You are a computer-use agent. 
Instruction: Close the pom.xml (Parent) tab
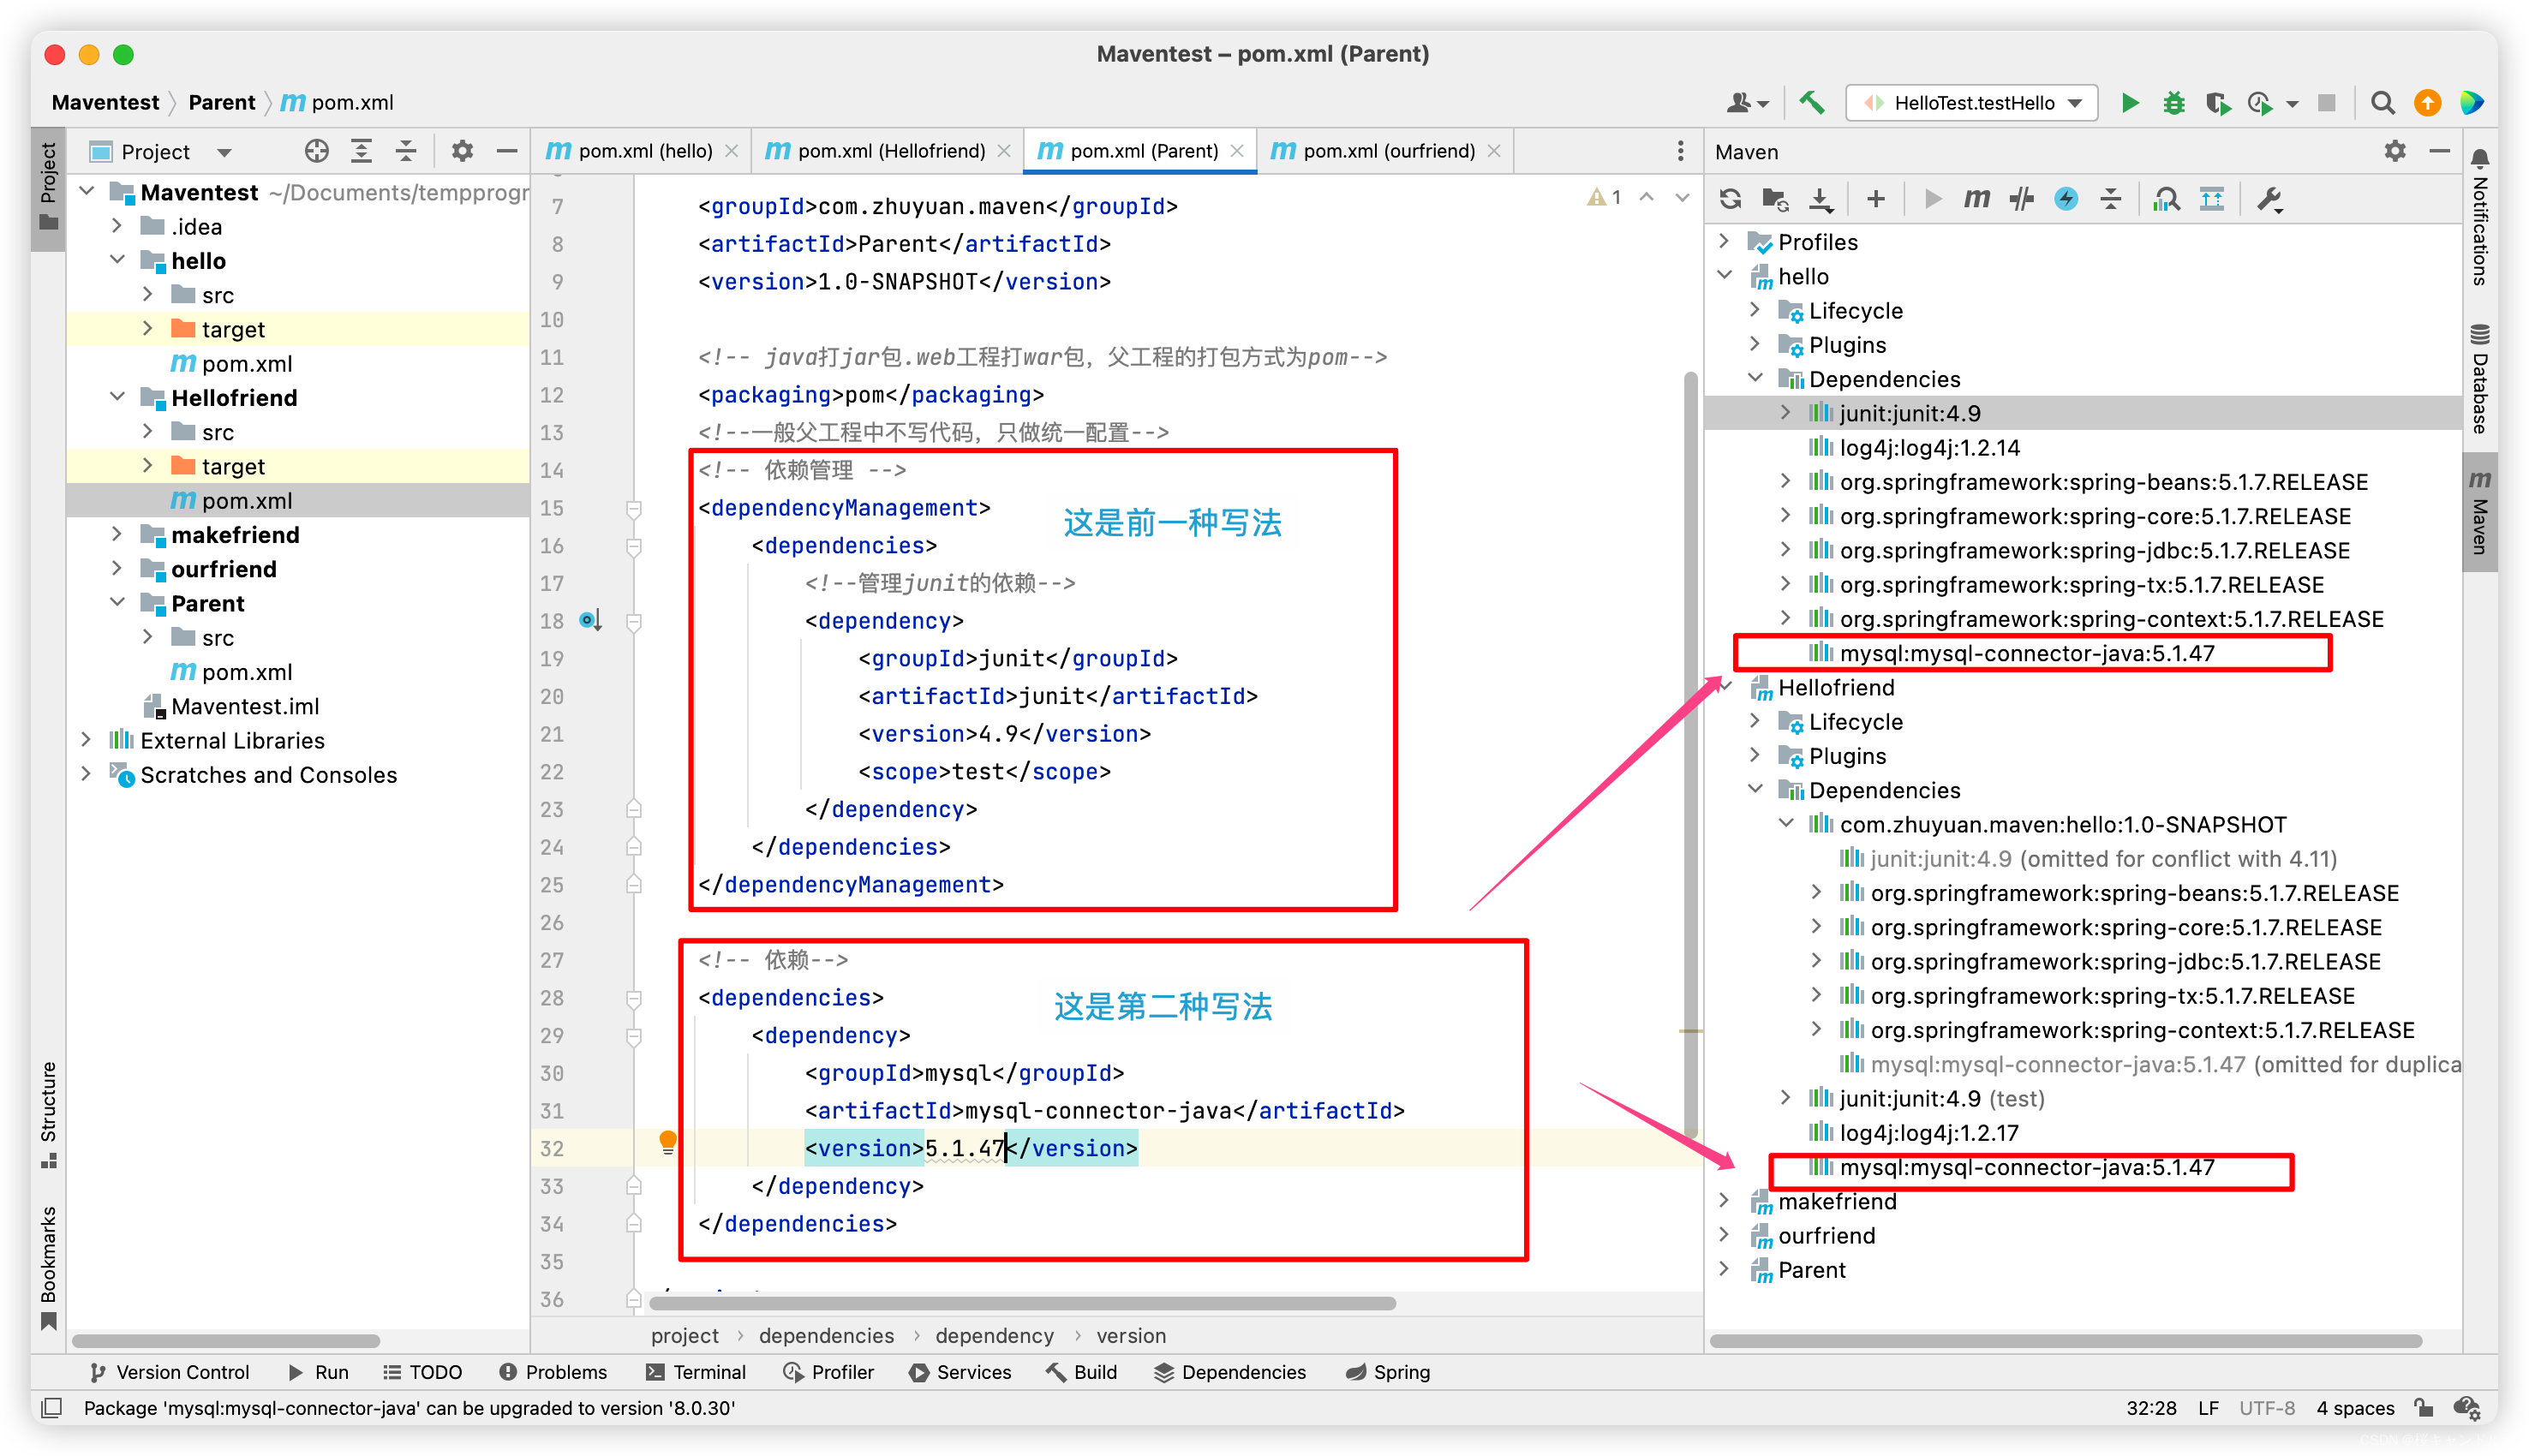click(1237, 151)
